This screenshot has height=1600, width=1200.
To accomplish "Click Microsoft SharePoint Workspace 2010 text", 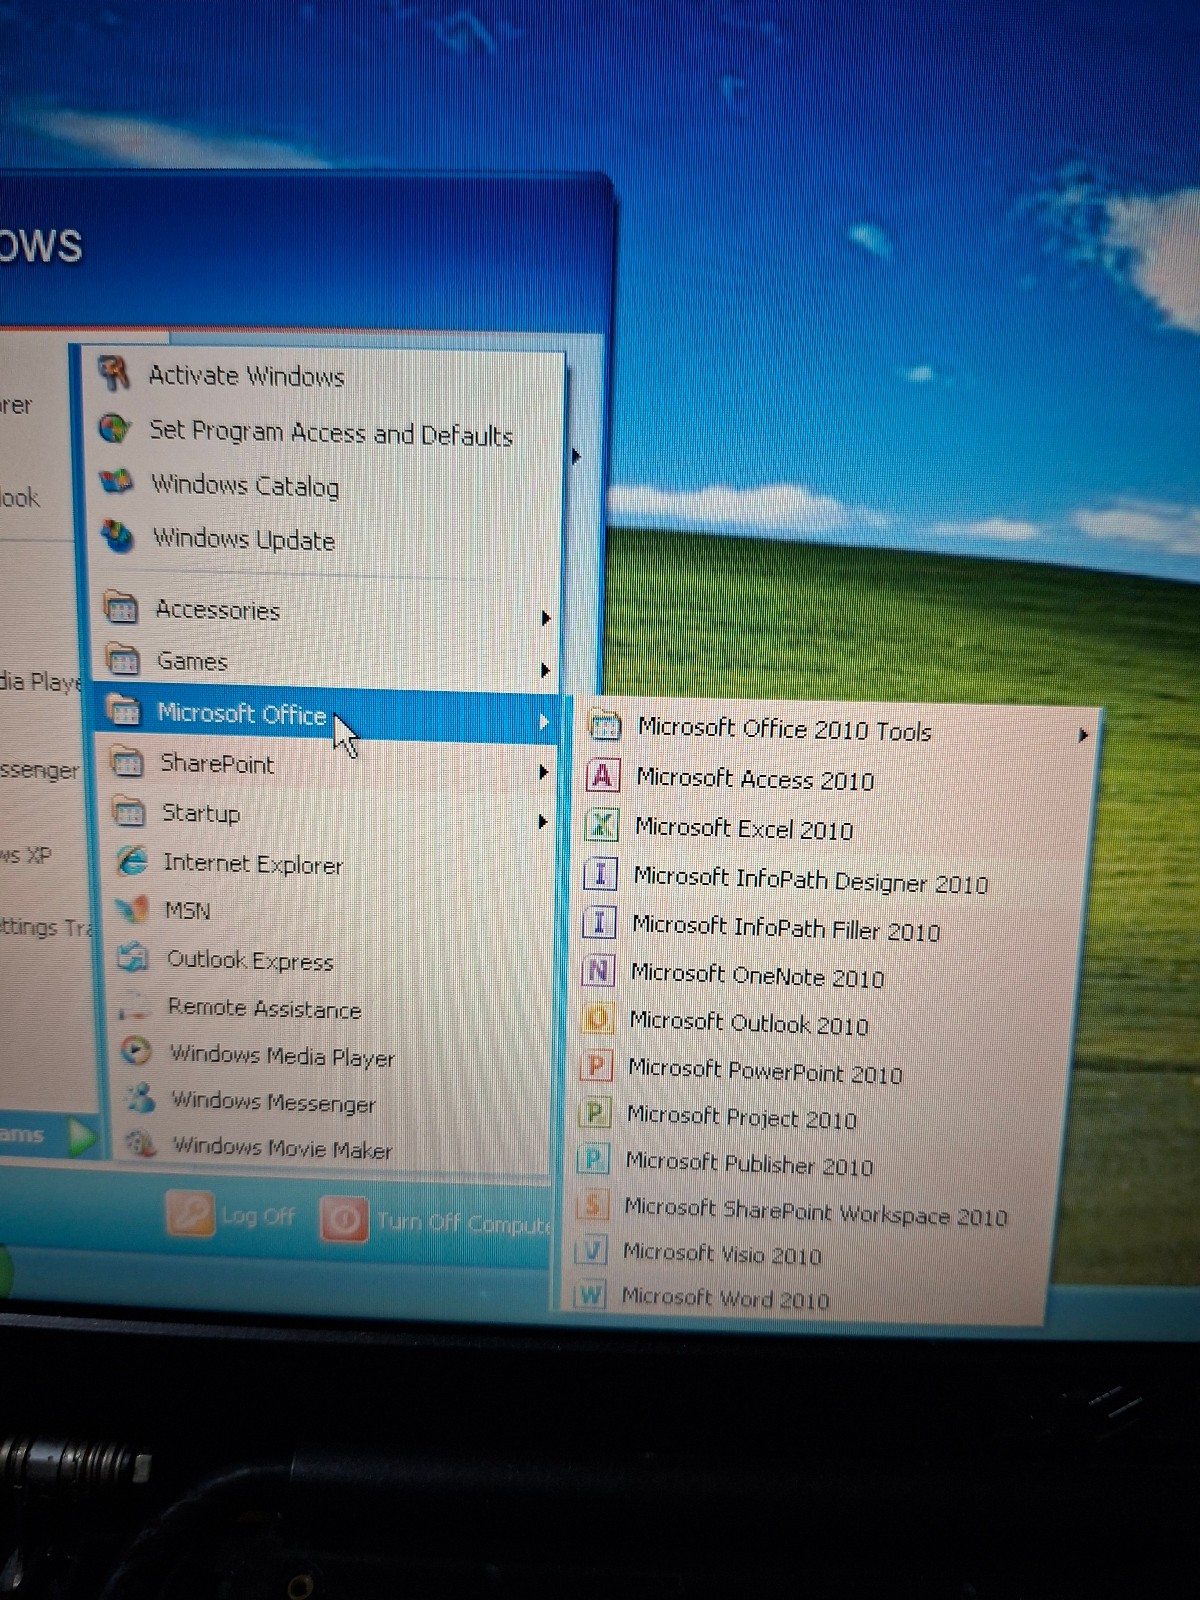I will pos(816,1211).
